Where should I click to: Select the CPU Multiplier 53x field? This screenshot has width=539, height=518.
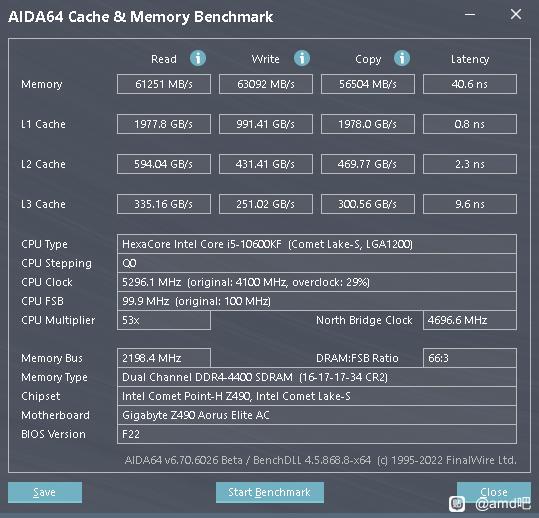click(164, 320)
